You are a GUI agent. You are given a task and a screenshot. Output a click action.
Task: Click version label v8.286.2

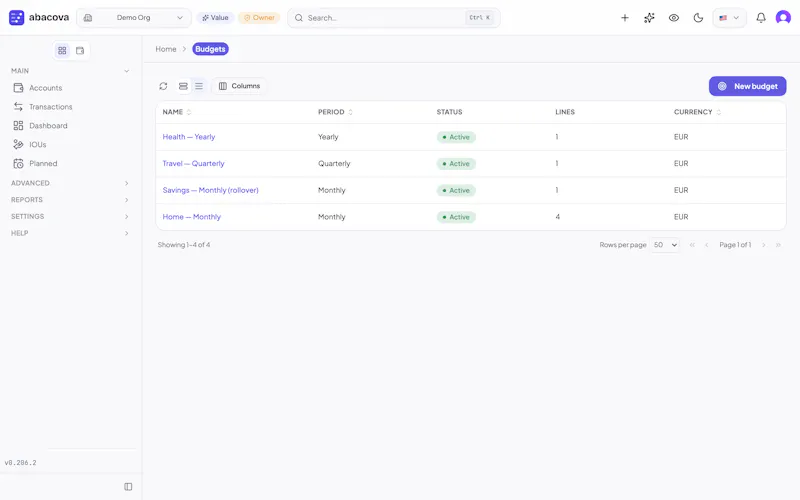pyautogui.click(x=20, y=463)
